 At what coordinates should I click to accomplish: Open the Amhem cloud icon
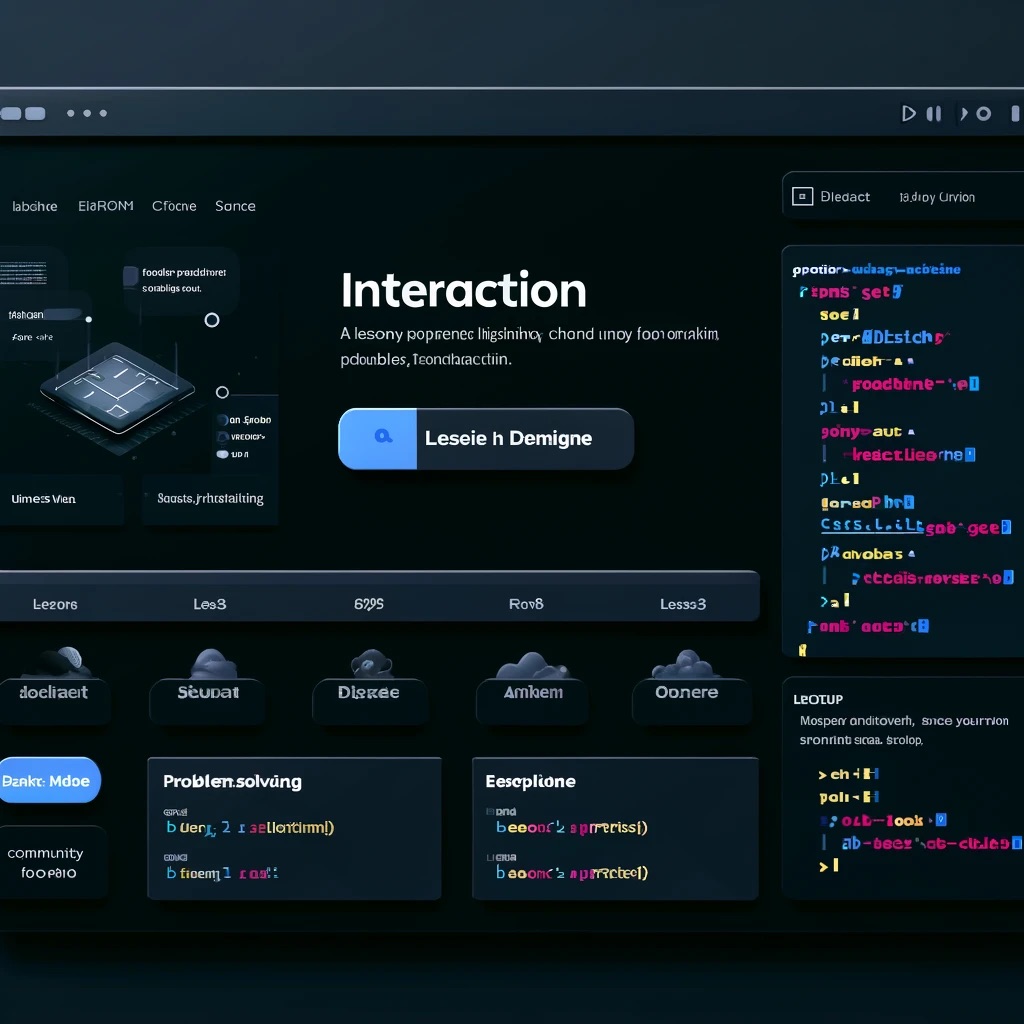(531, 663)
